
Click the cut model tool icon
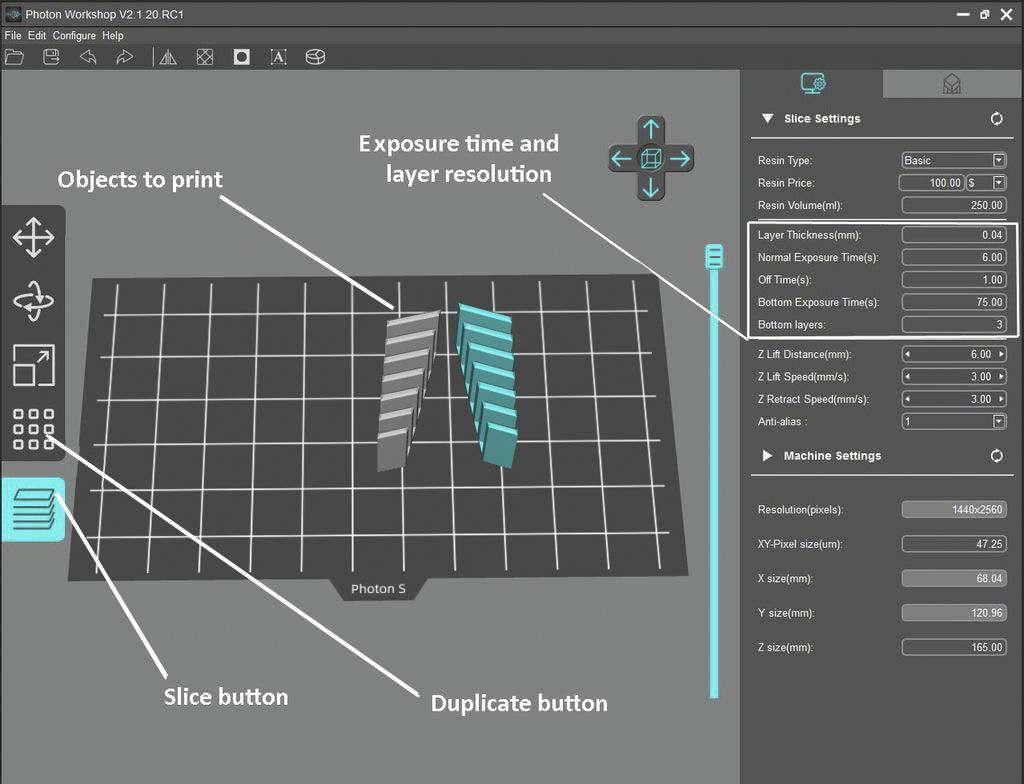[x=315, y=57]
